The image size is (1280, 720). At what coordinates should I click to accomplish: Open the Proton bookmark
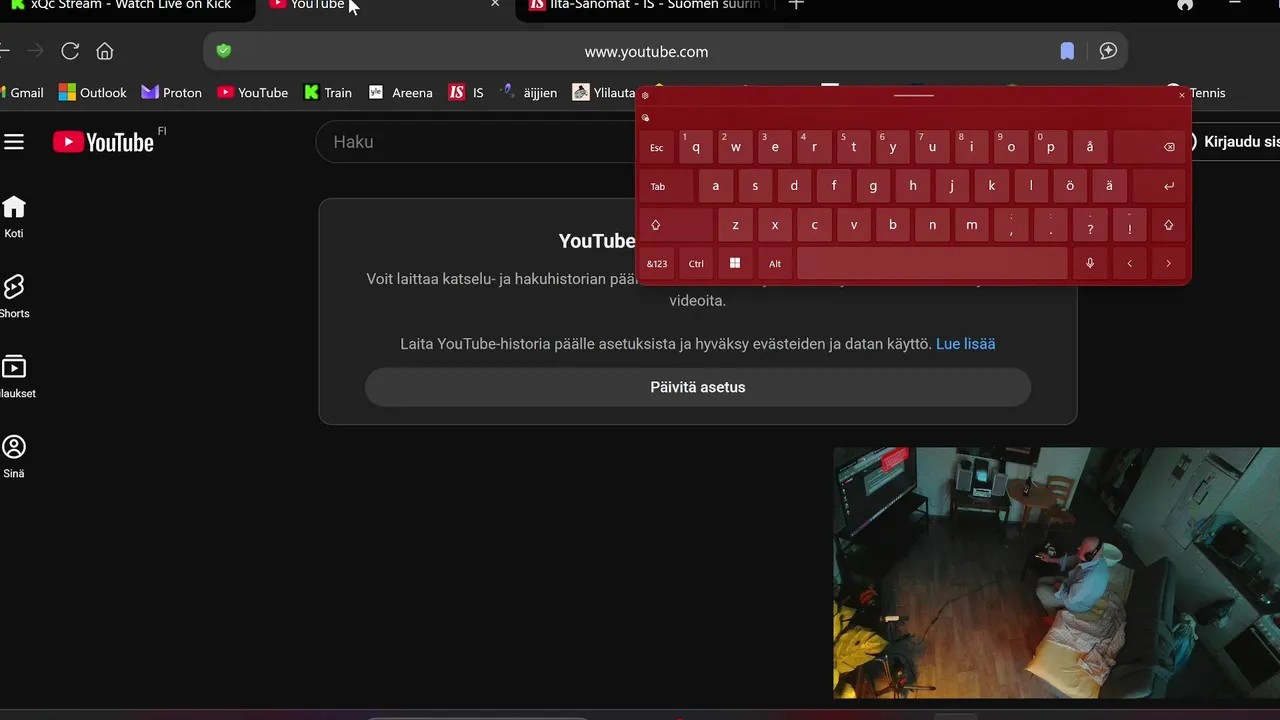(x=172, y=92)
